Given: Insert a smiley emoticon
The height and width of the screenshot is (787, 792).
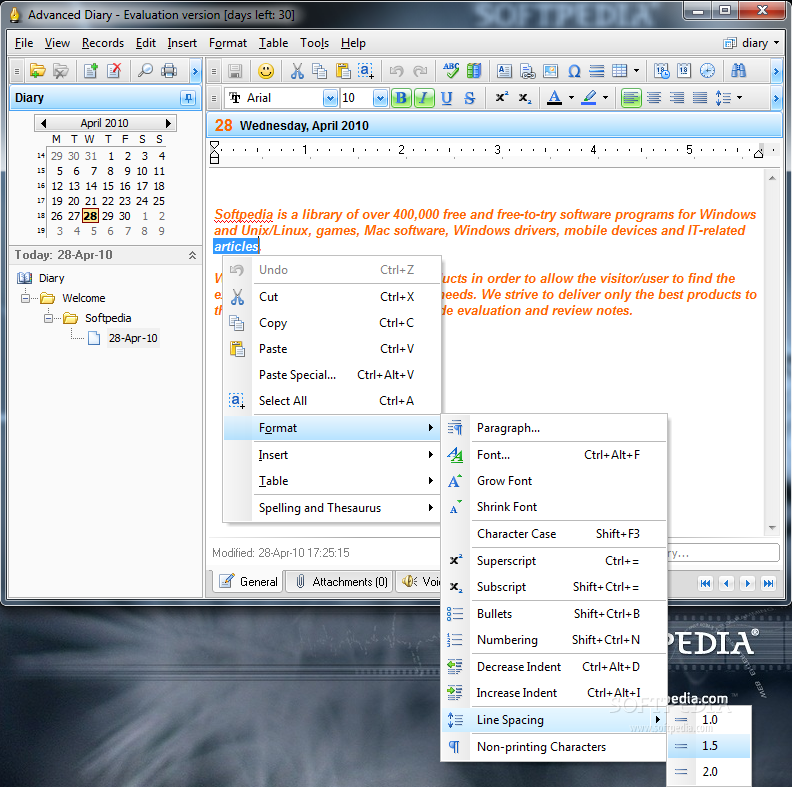Looking at the screenshot, I should click(266, 71).
